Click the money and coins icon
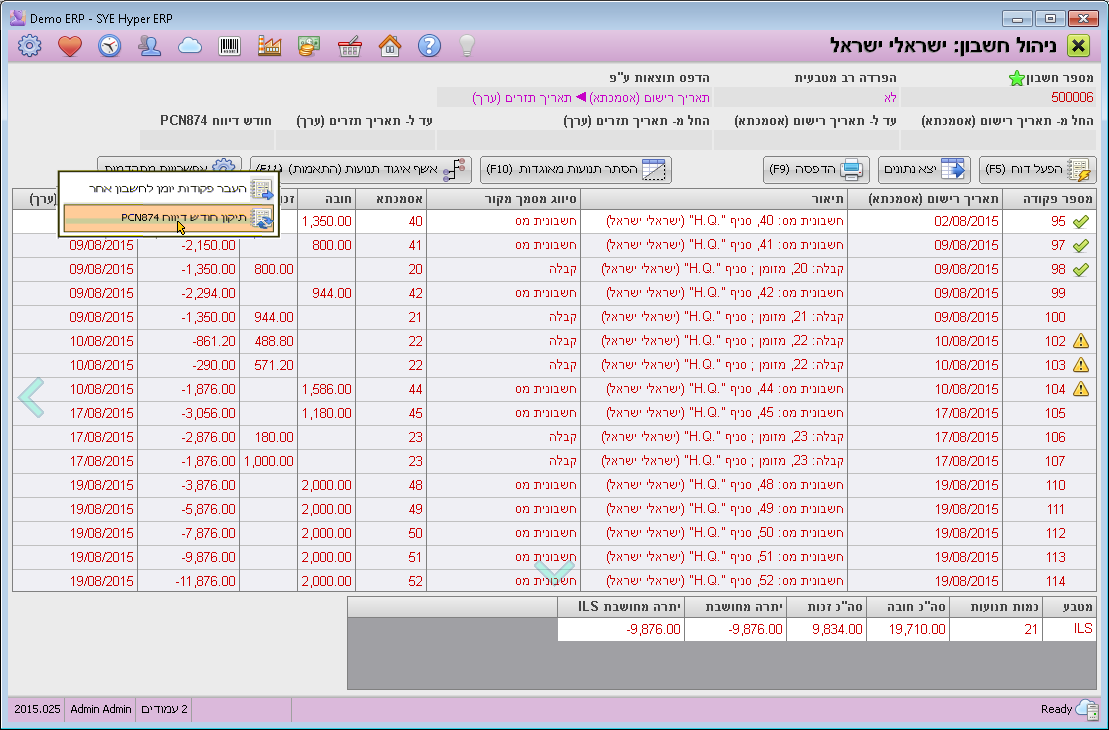Viewport: 1109px width, 730px height. 309,45
